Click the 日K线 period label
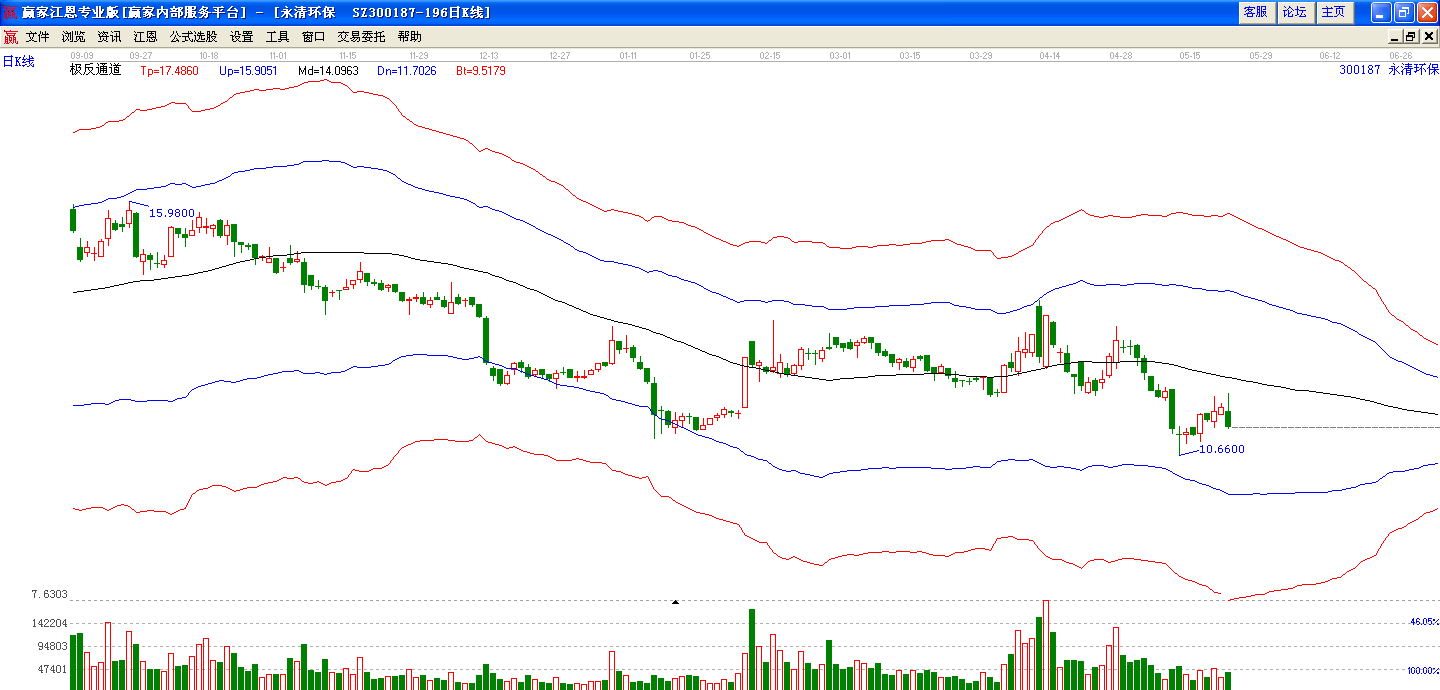The image size is (1440, 690). pos(18,62)
